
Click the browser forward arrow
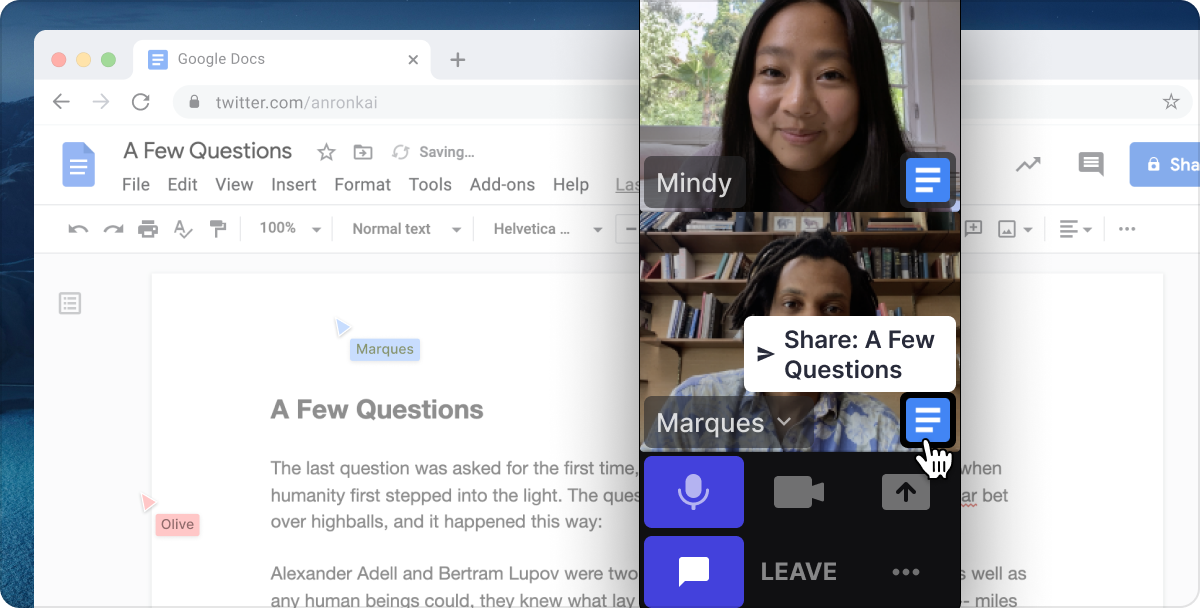(x=101, y=102)
